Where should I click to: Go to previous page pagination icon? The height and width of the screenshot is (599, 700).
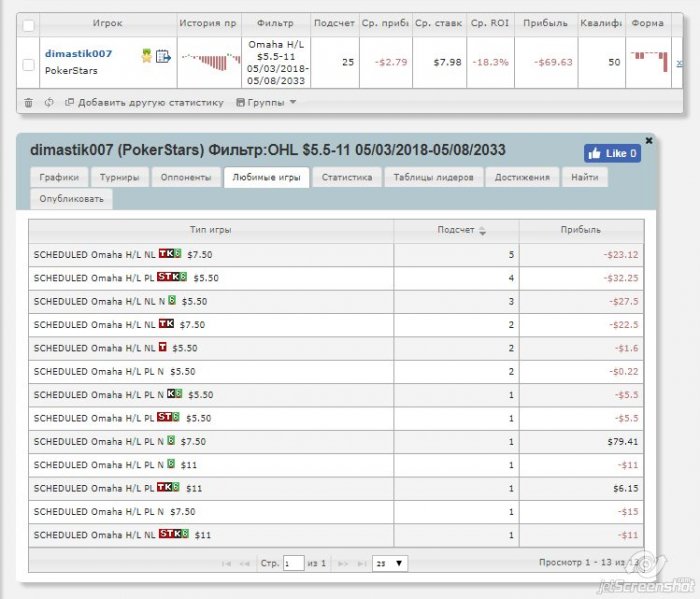point(244,563)
